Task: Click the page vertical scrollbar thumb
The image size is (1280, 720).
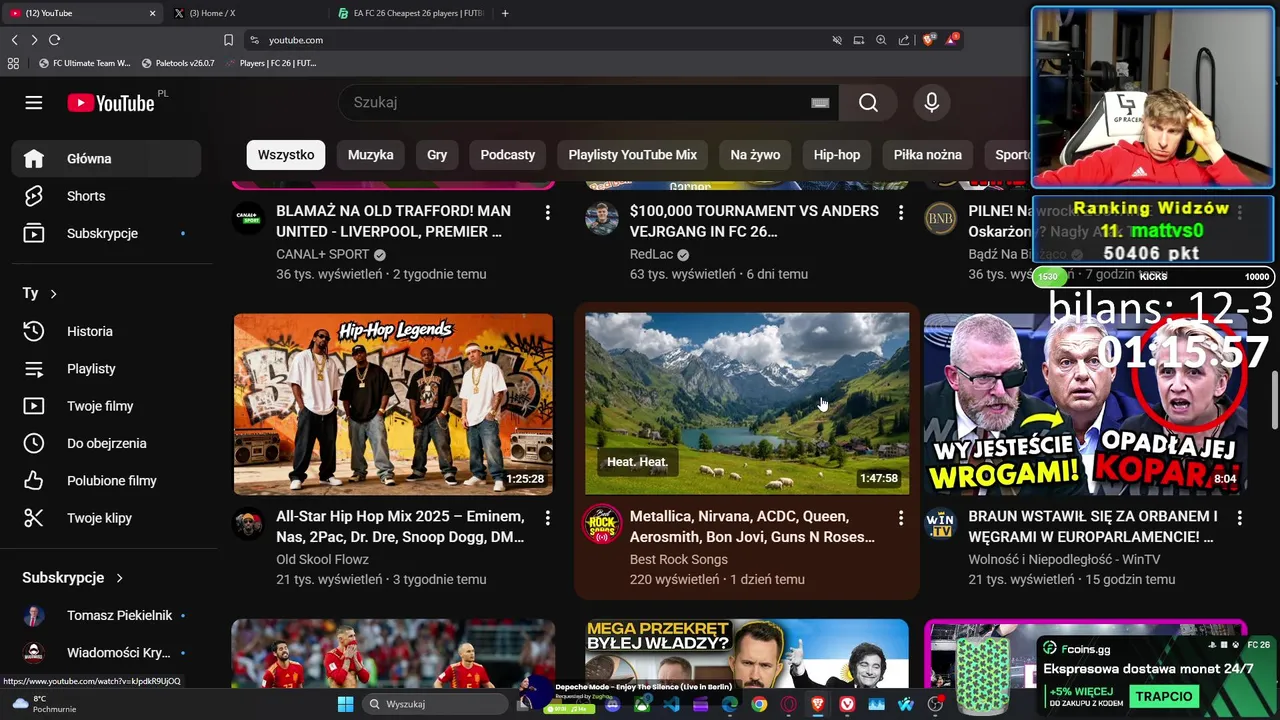Action: coord(1275,400)
